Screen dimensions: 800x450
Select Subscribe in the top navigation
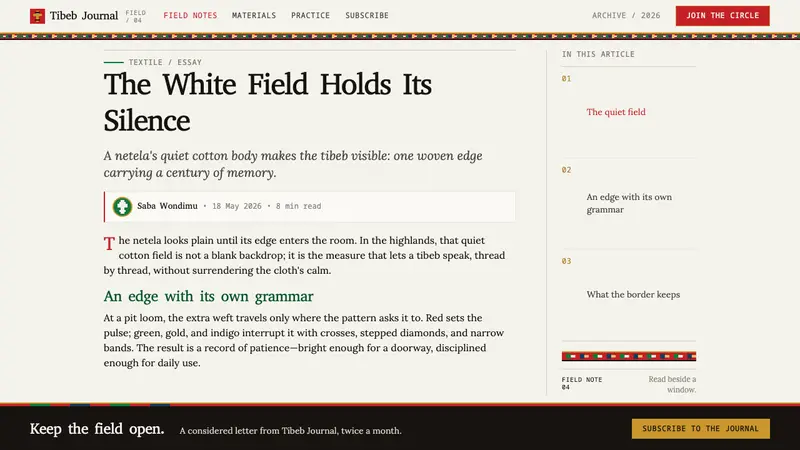(367, 15)
